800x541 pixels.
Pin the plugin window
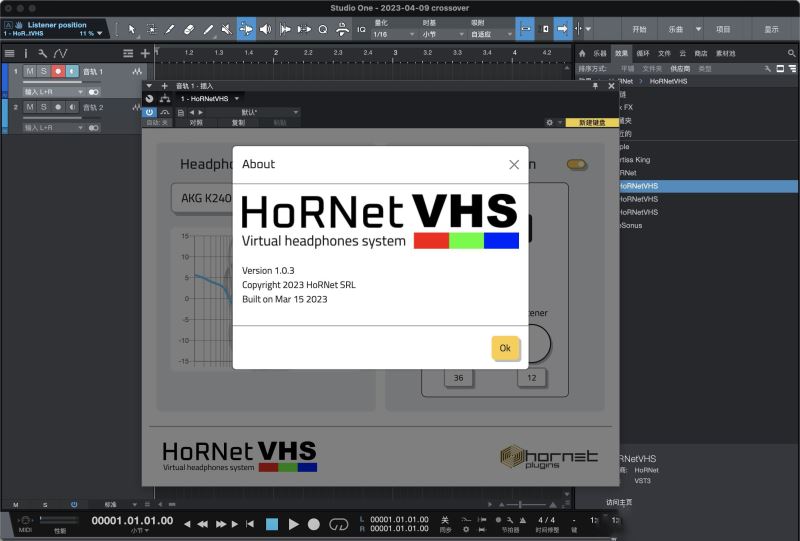(595, 86)
